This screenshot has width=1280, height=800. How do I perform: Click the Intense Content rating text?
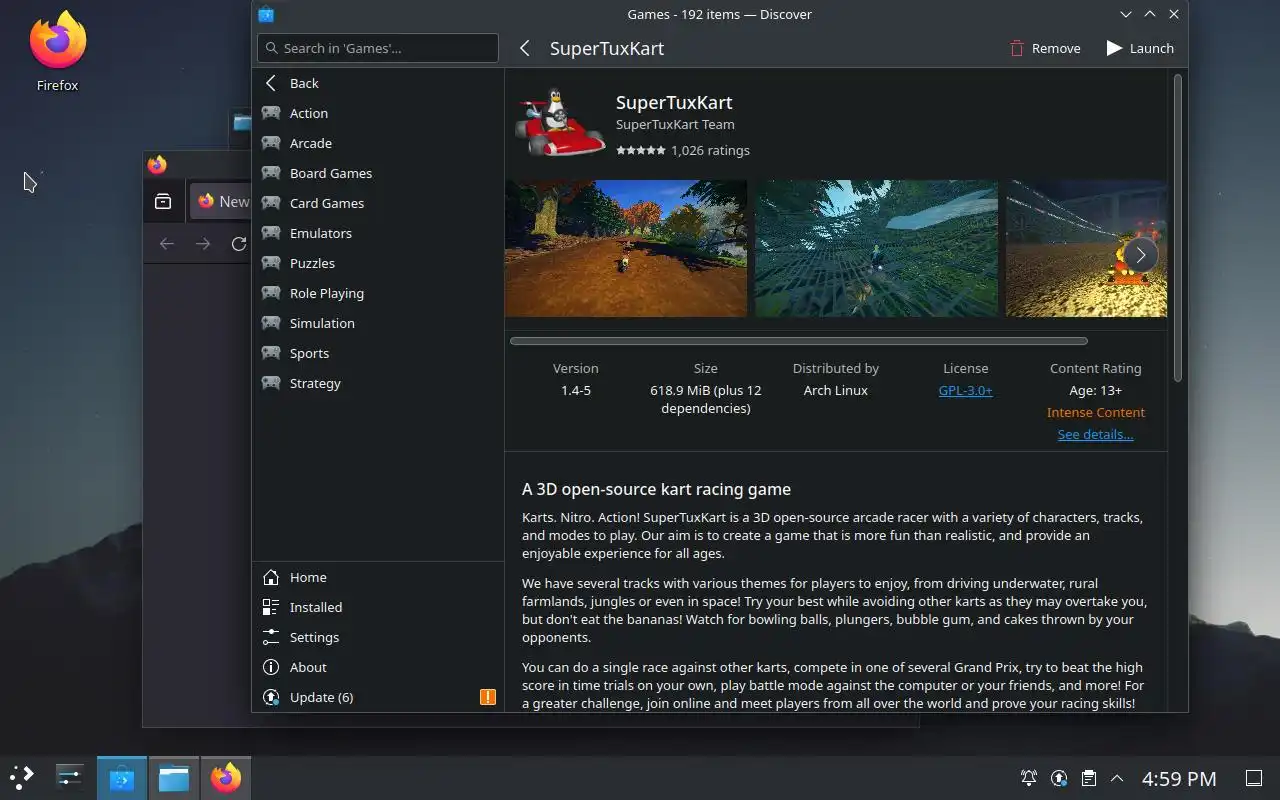tap(1095, 412)
